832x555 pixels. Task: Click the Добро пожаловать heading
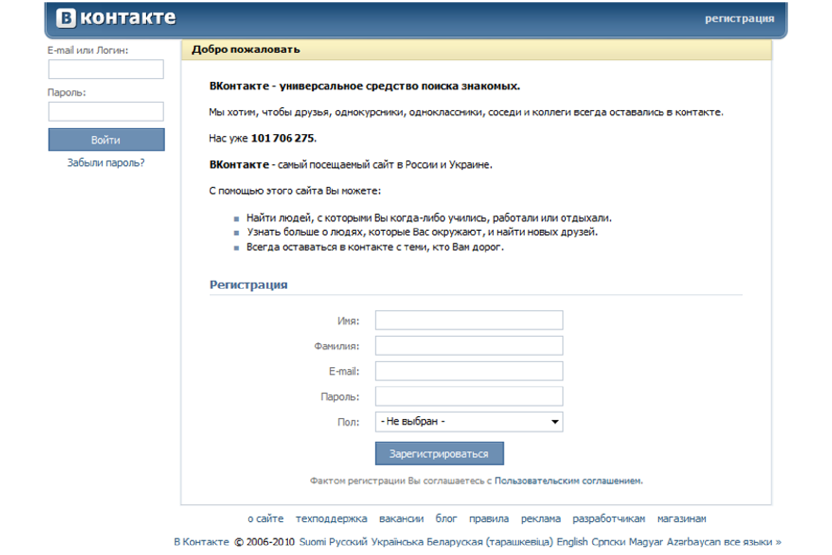click(246, 49)
